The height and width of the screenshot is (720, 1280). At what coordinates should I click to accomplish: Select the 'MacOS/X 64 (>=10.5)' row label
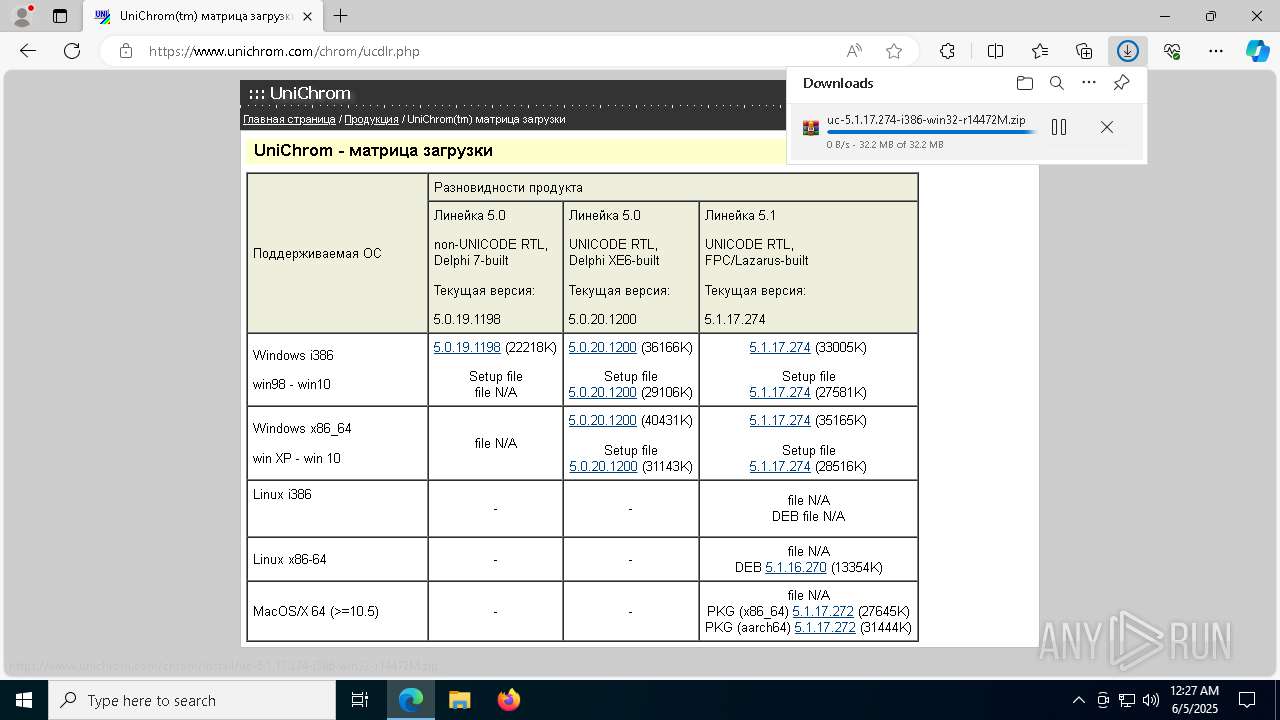pyautogui.click(x=315, y=612)
